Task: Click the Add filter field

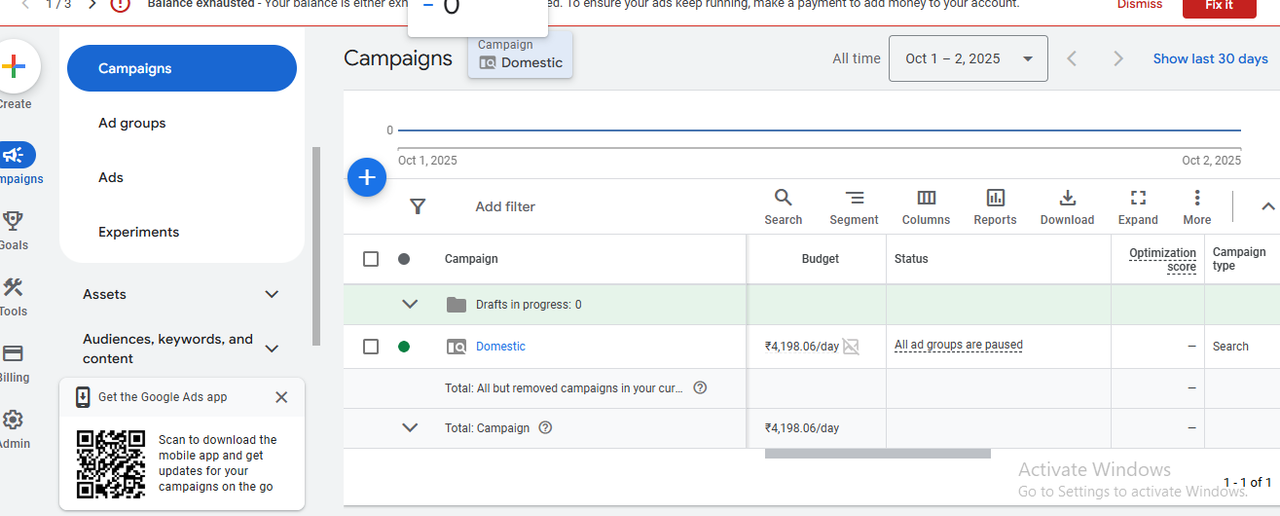Action: (505, 207)
